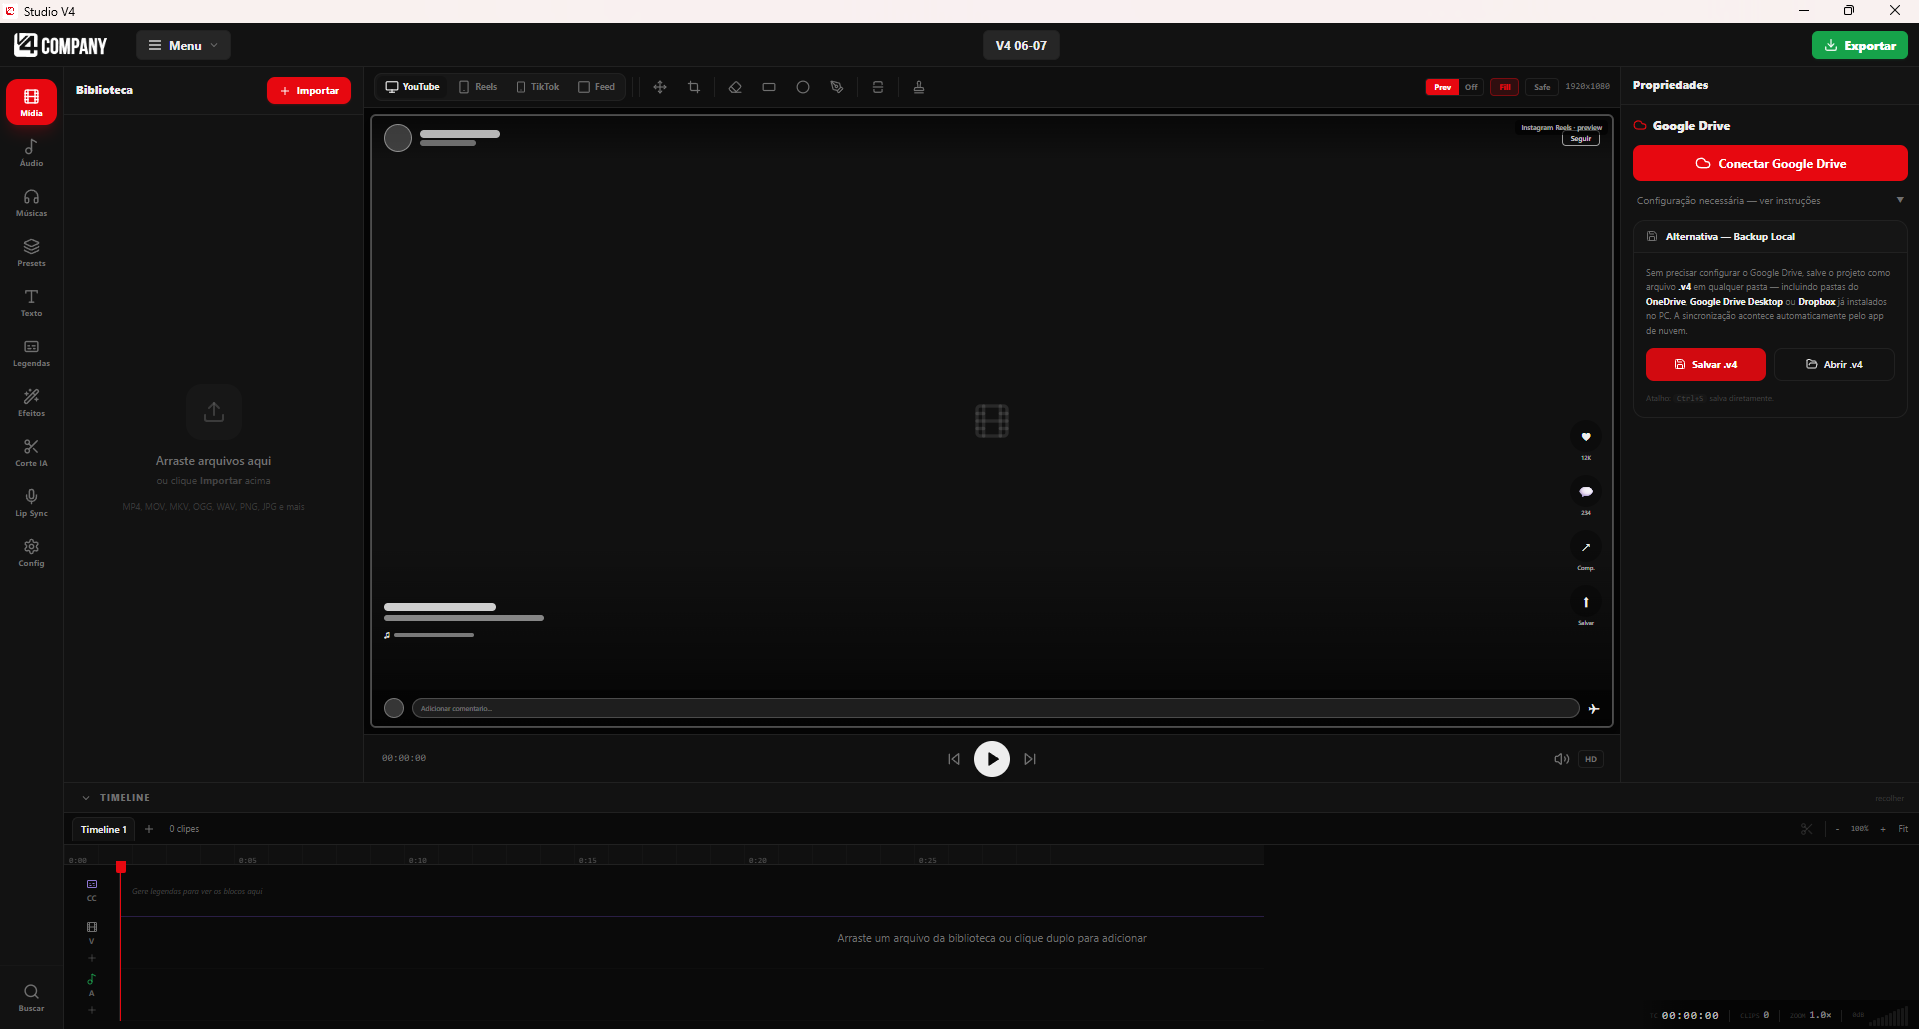The width and height of the screenshot is (1919, 1029).
Task: Select the circle shape tool
Action: (x=803, y=87)
